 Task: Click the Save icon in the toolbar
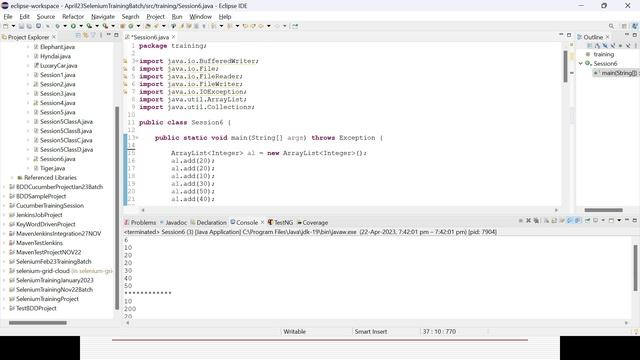pos(21,26)
